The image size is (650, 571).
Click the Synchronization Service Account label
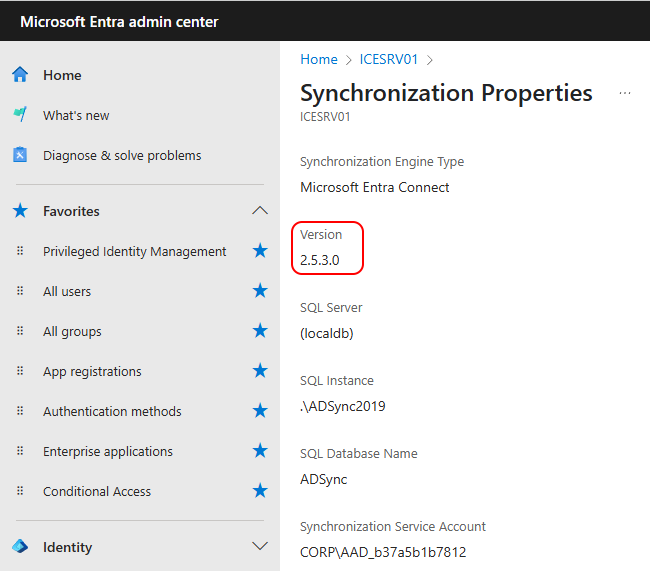(x=393, y=527)
